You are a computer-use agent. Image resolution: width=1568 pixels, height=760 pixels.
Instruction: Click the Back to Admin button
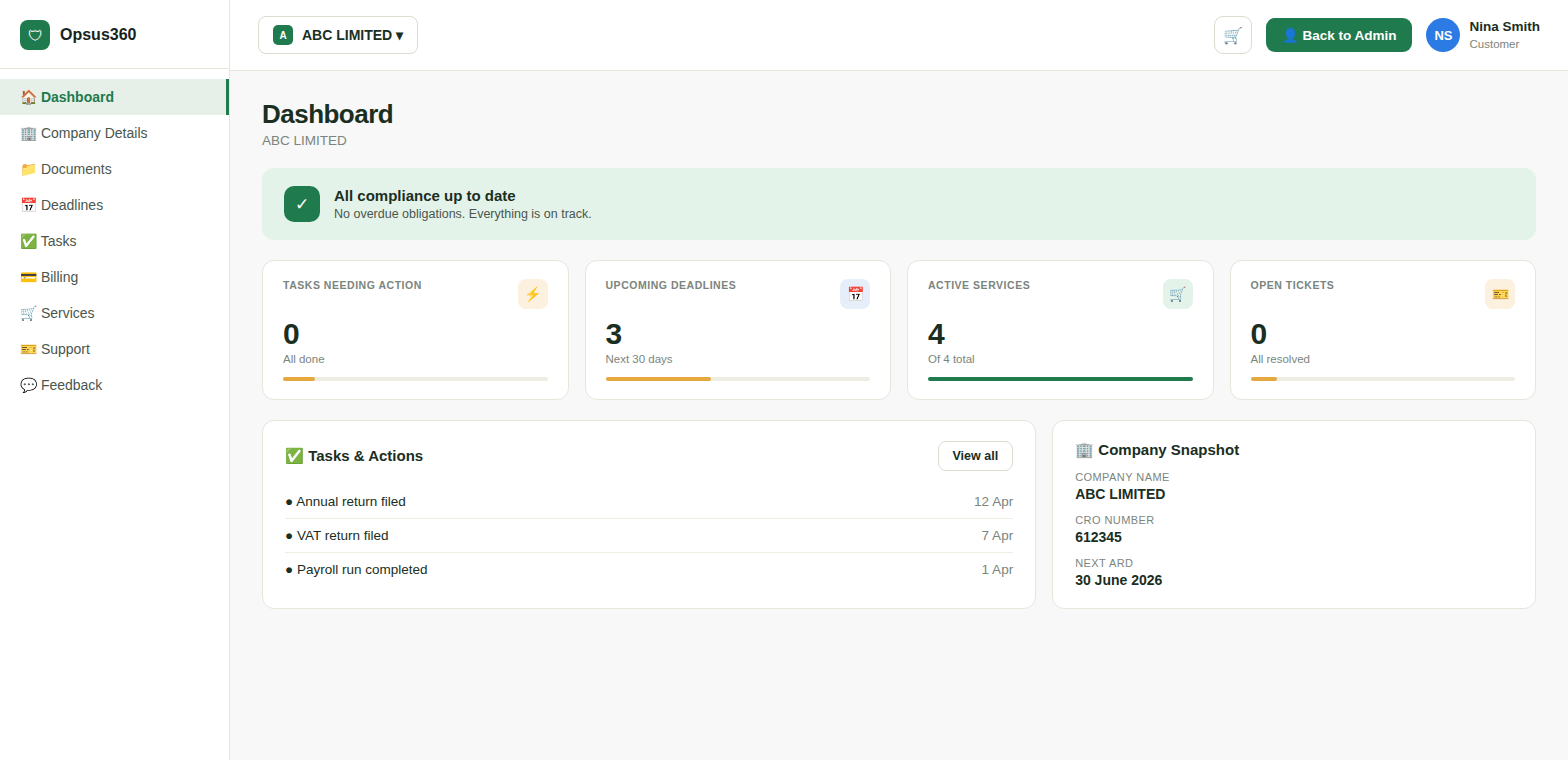(1339, 35)
